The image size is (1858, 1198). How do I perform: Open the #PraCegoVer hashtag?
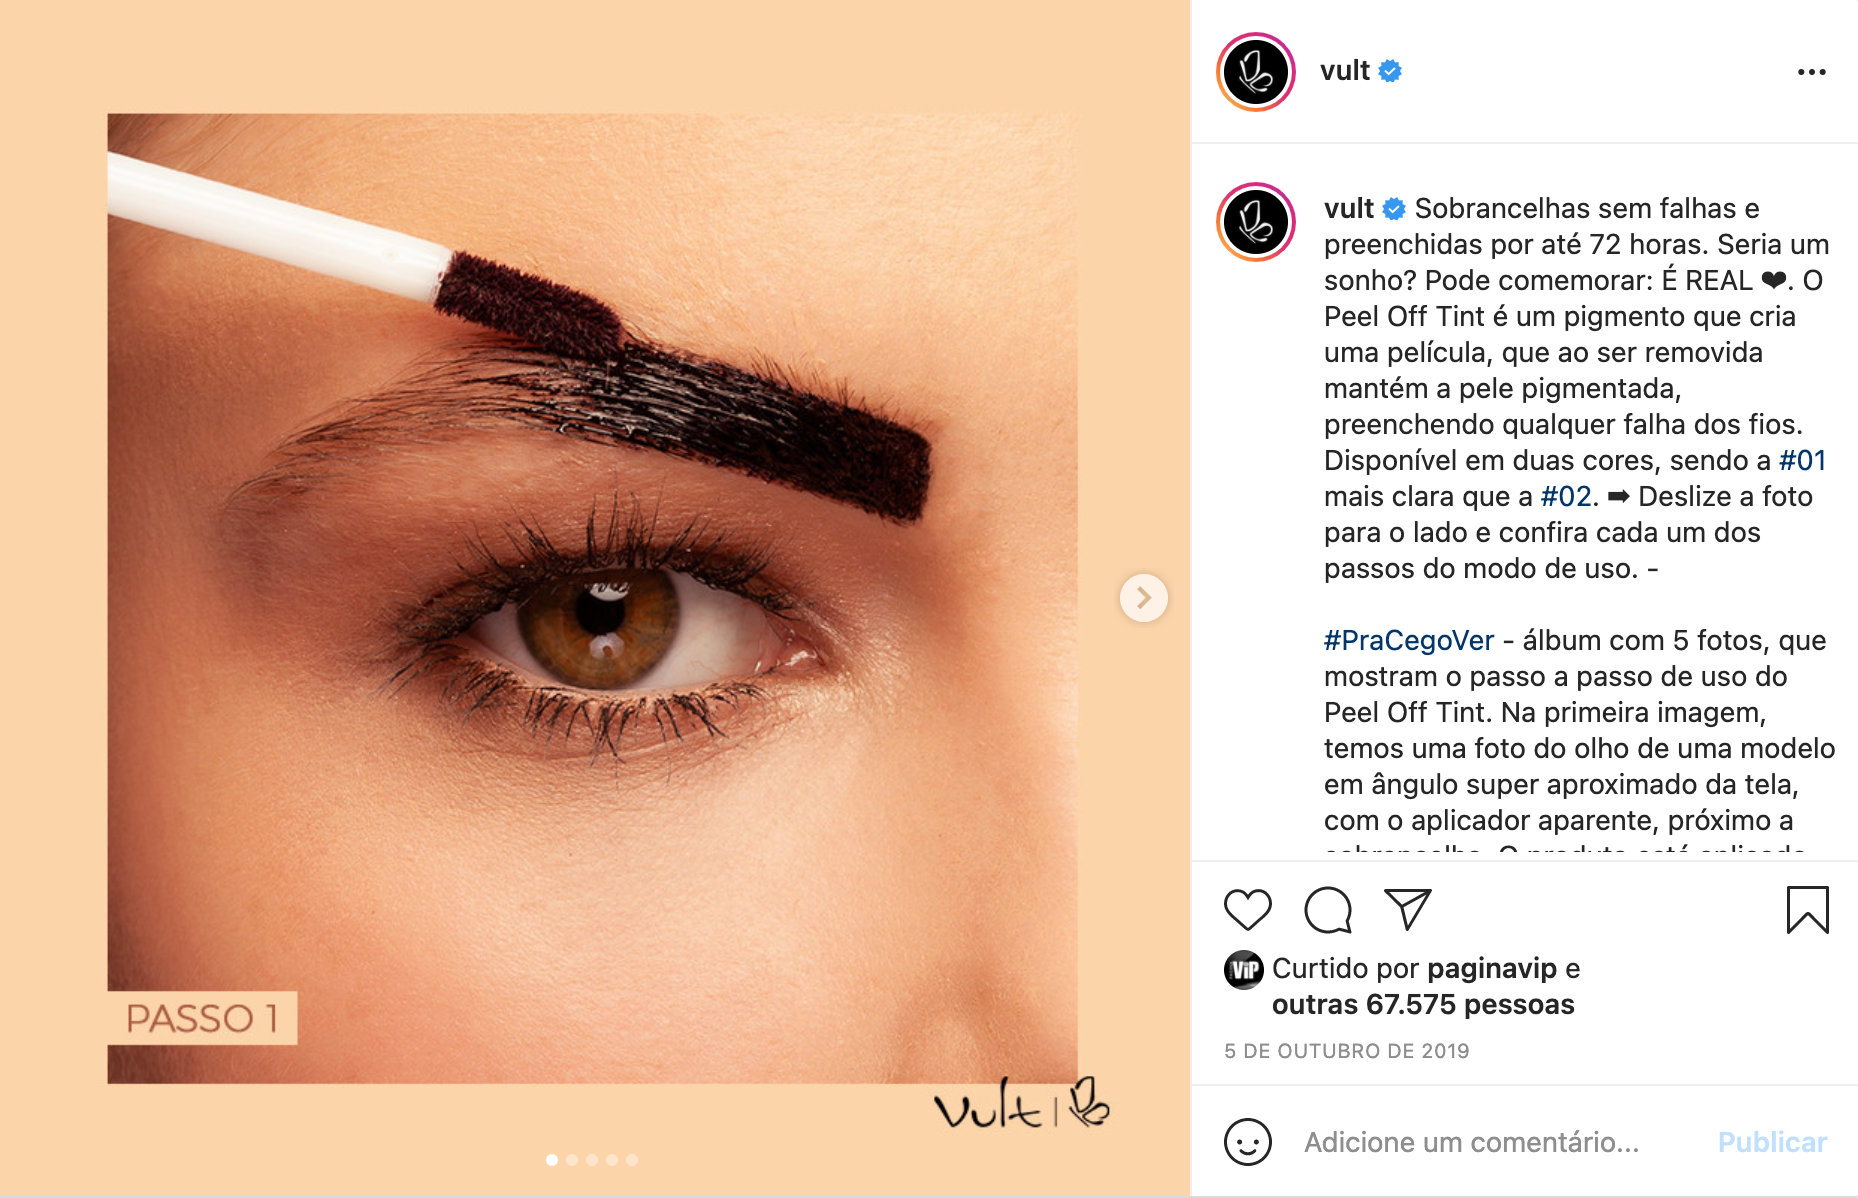point(1409,640)
